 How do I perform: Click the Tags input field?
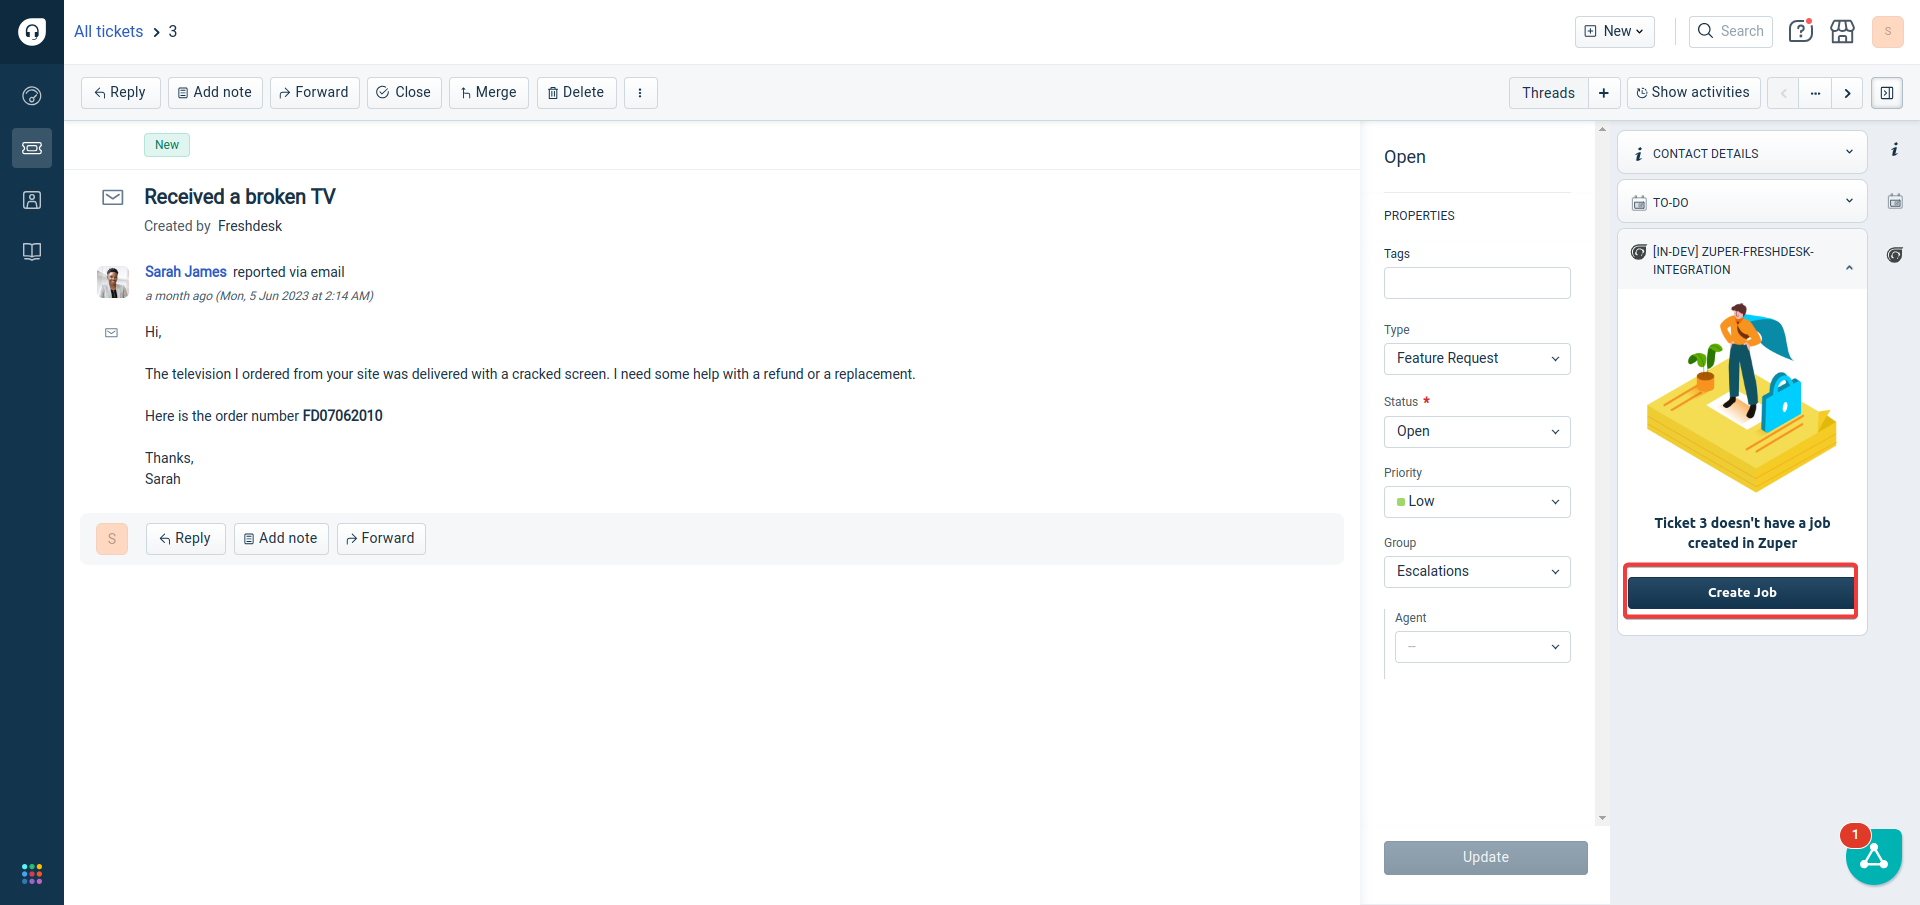tap(1476, 283)
